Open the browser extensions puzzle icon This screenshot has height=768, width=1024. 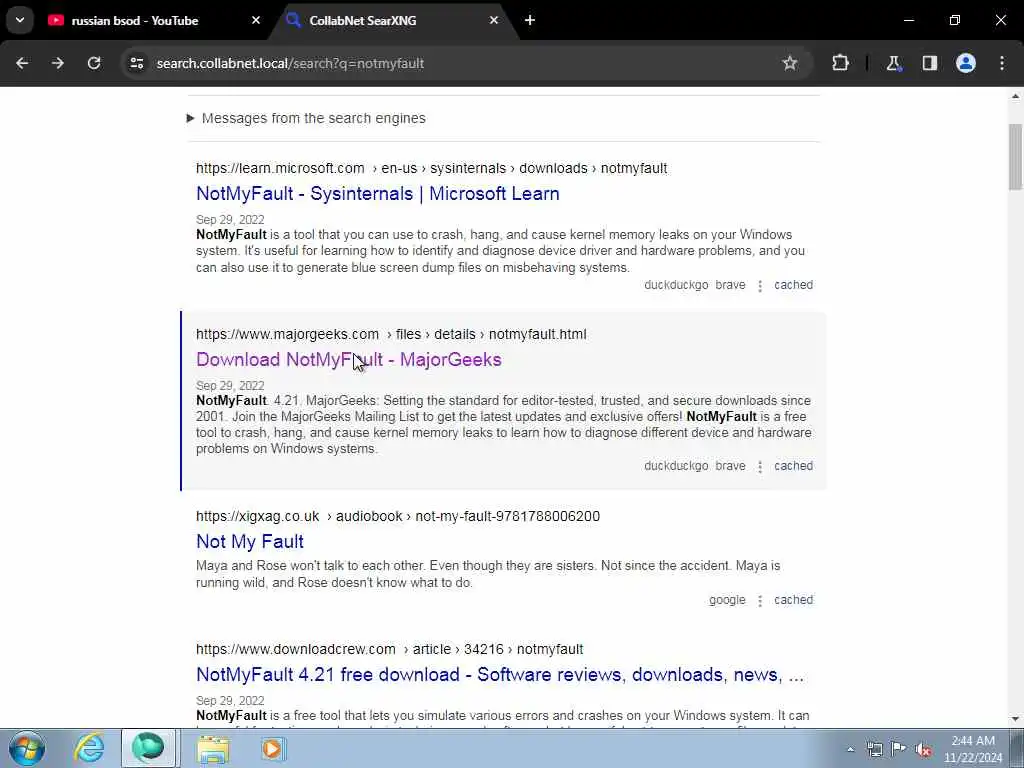(x=840, y=63)
